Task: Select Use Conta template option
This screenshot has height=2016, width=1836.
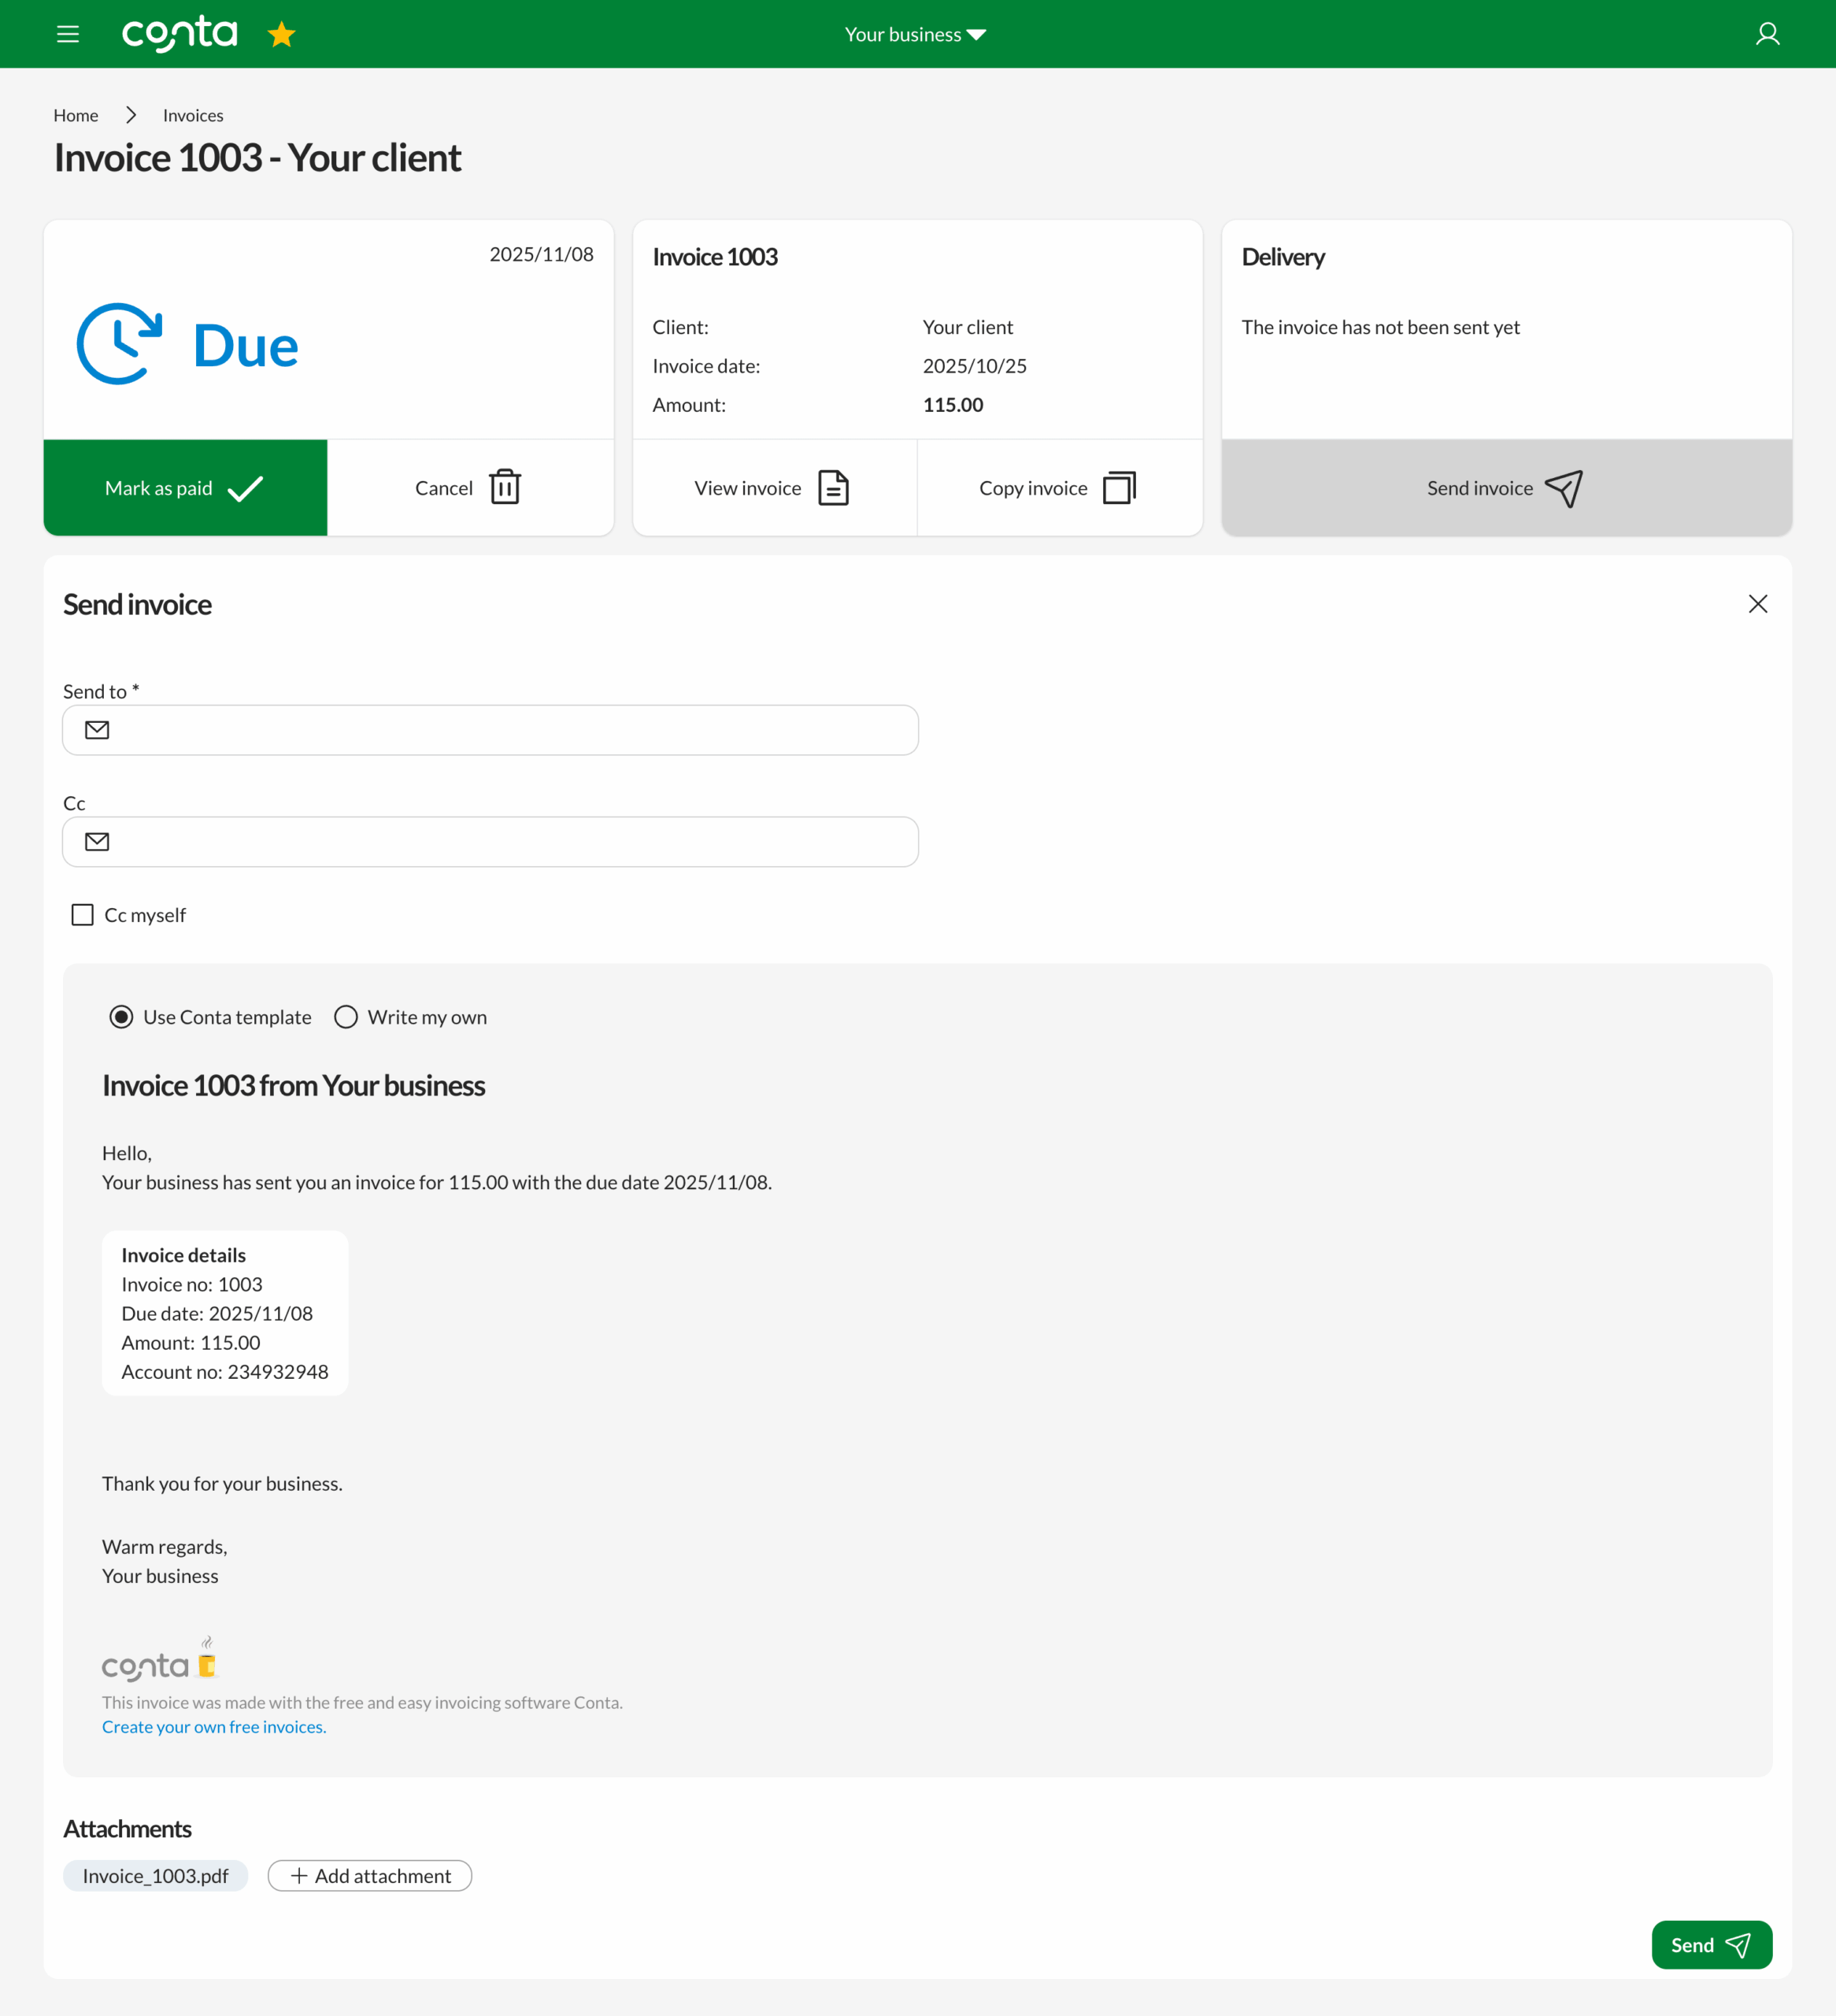Action: coord(121,1017)
